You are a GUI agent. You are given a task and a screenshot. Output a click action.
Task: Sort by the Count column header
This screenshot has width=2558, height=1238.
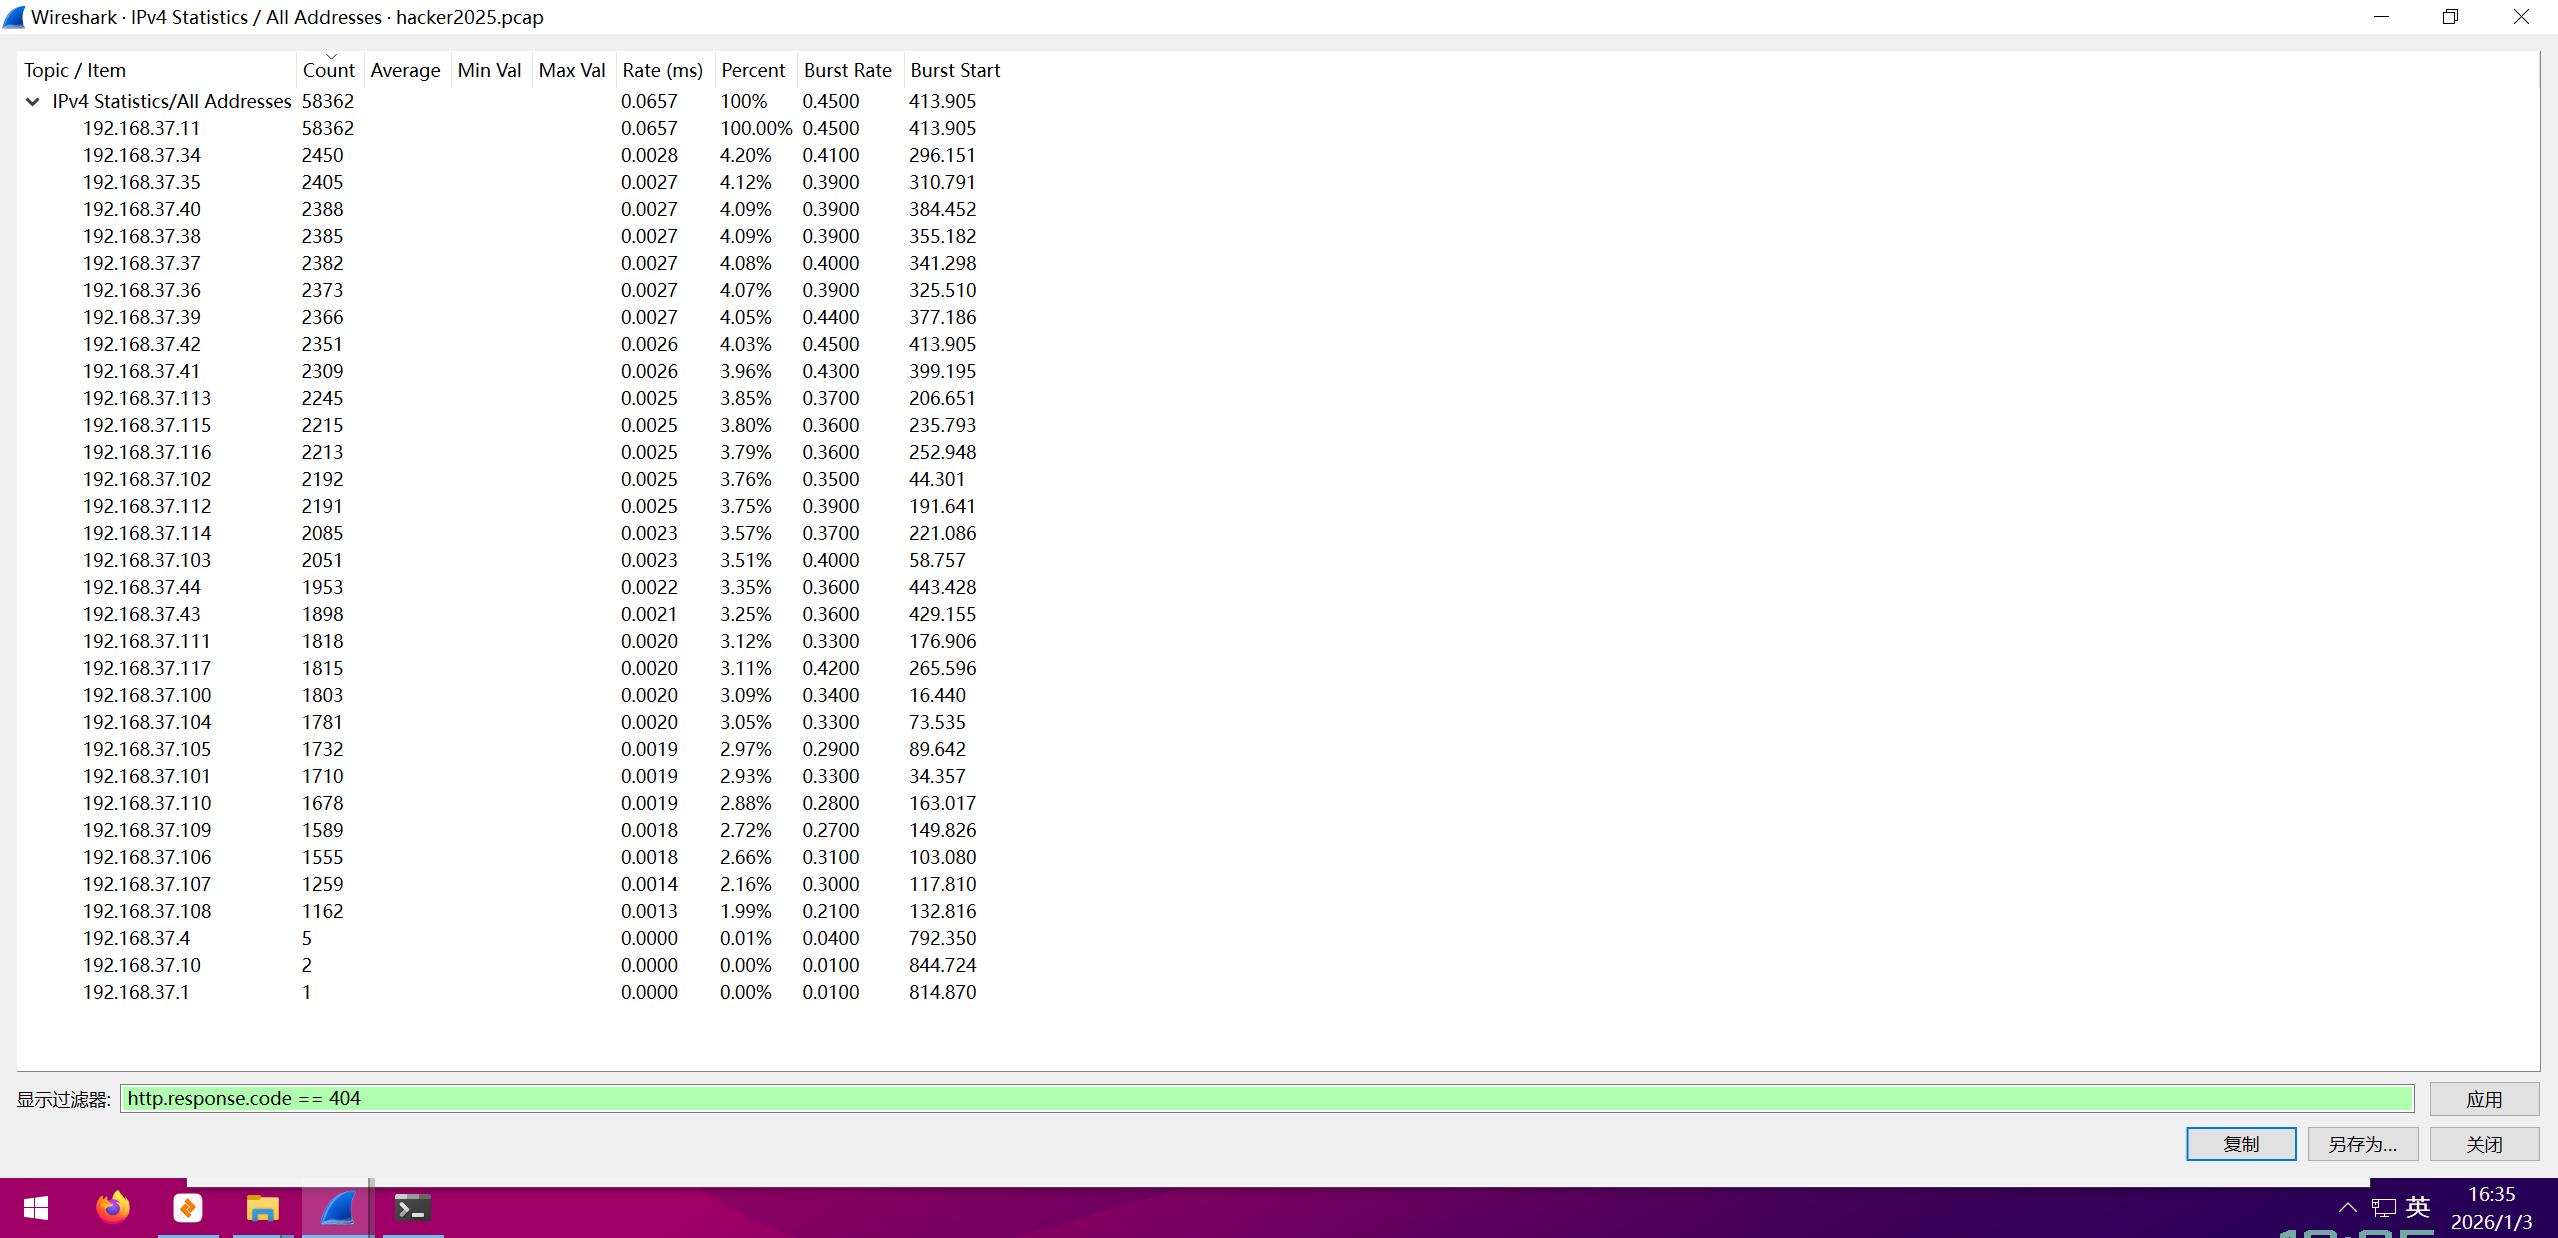click(328, 70)
